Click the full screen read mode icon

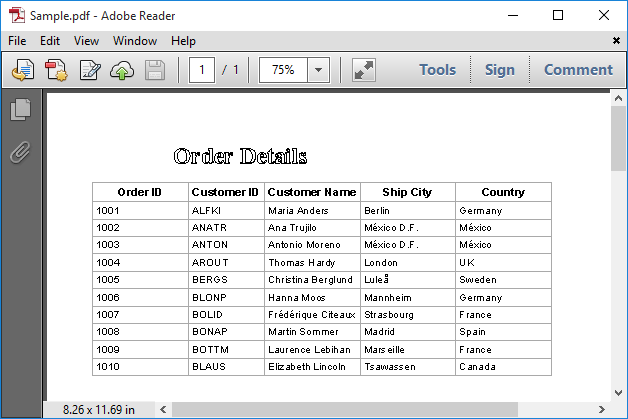[364, 70]
